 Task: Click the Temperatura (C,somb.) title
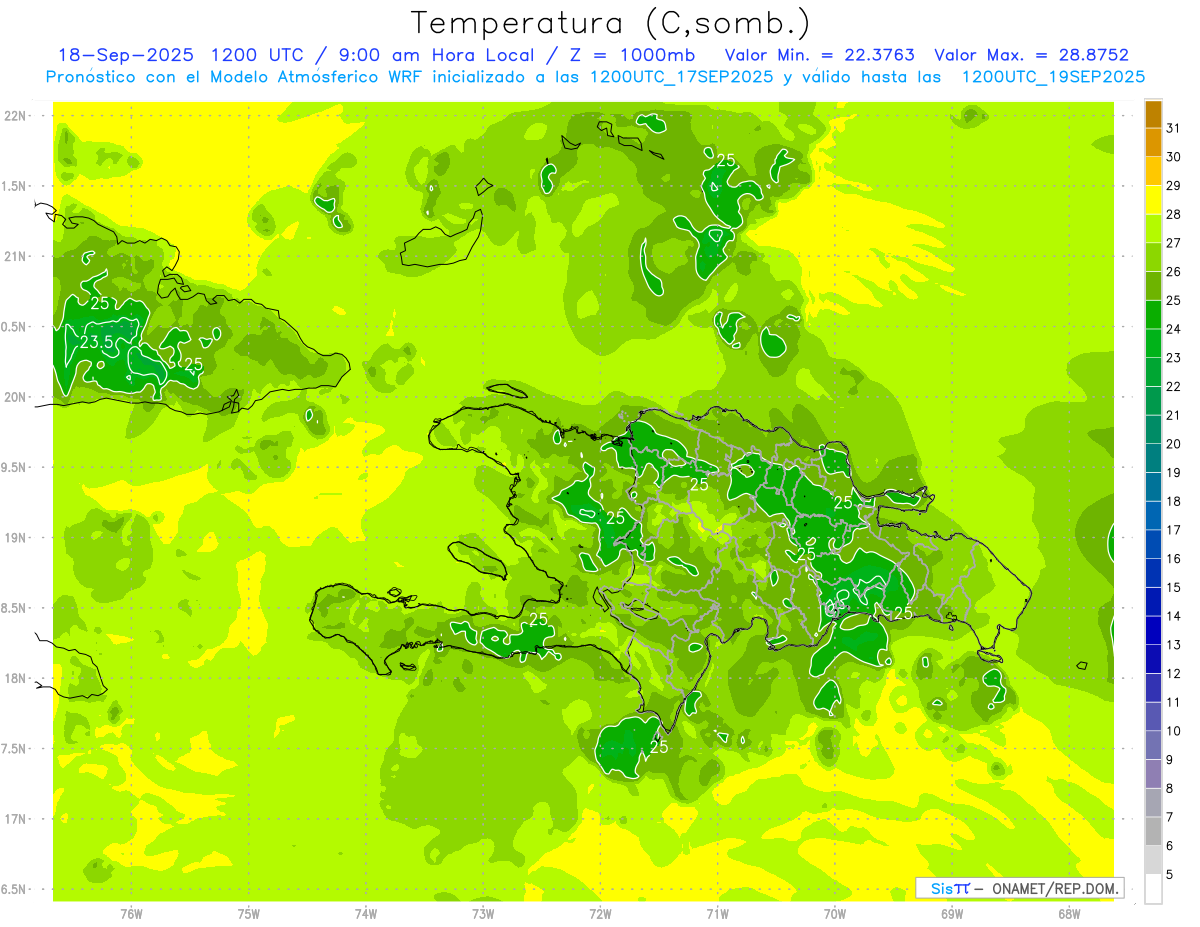coord(611,22)
